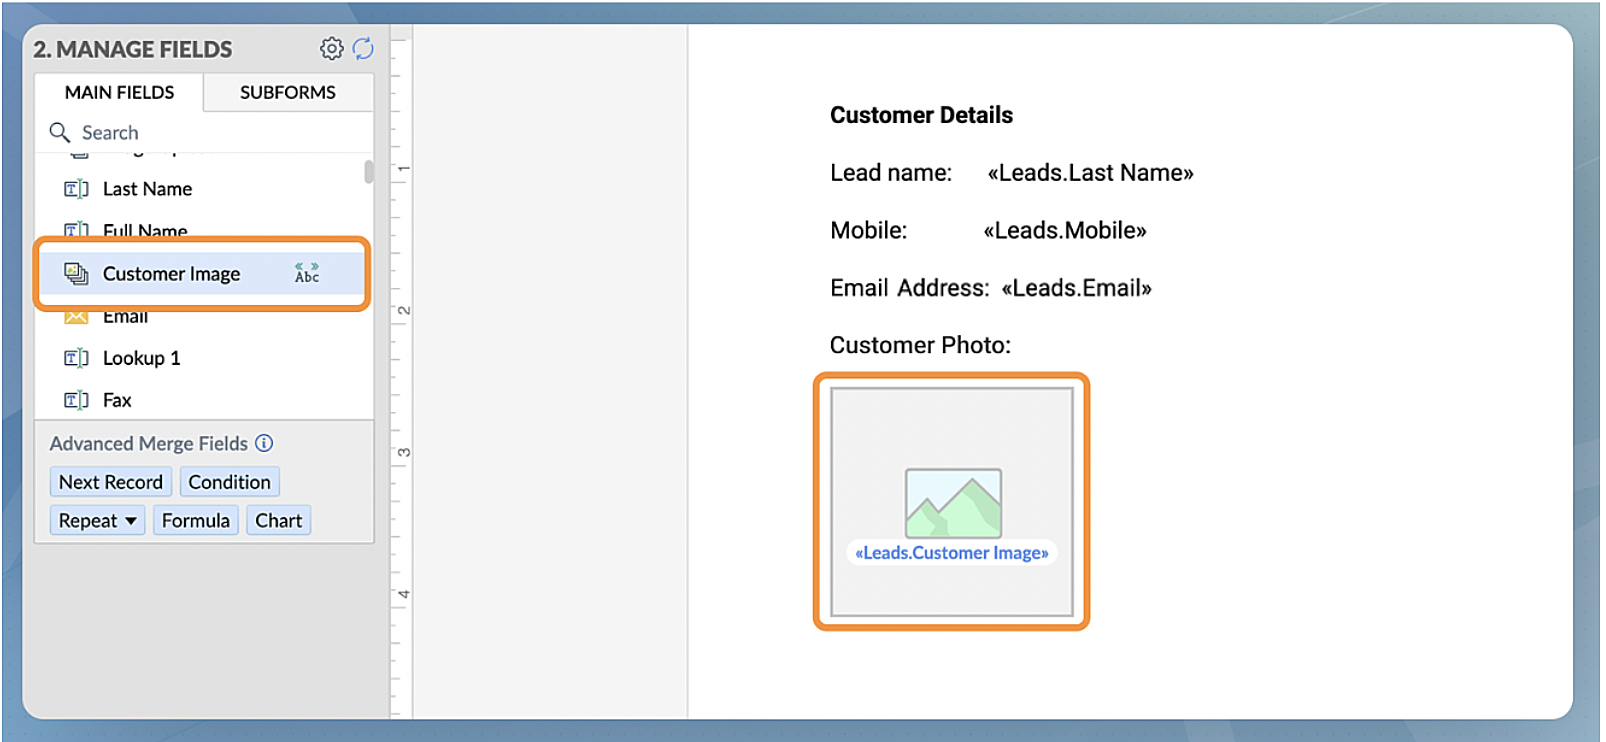This screenshot has width=1606, height=742.
Task: Click the Last Name text field icon
Action: (76, 189)
